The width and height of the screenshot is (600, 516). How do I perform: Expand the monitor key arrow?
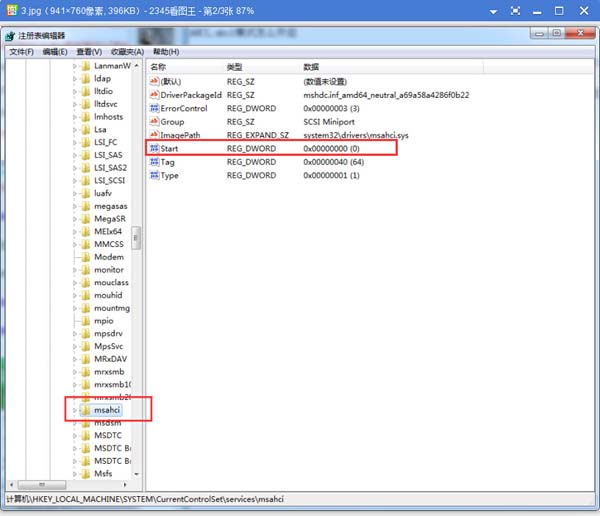(x=75, y=270)
